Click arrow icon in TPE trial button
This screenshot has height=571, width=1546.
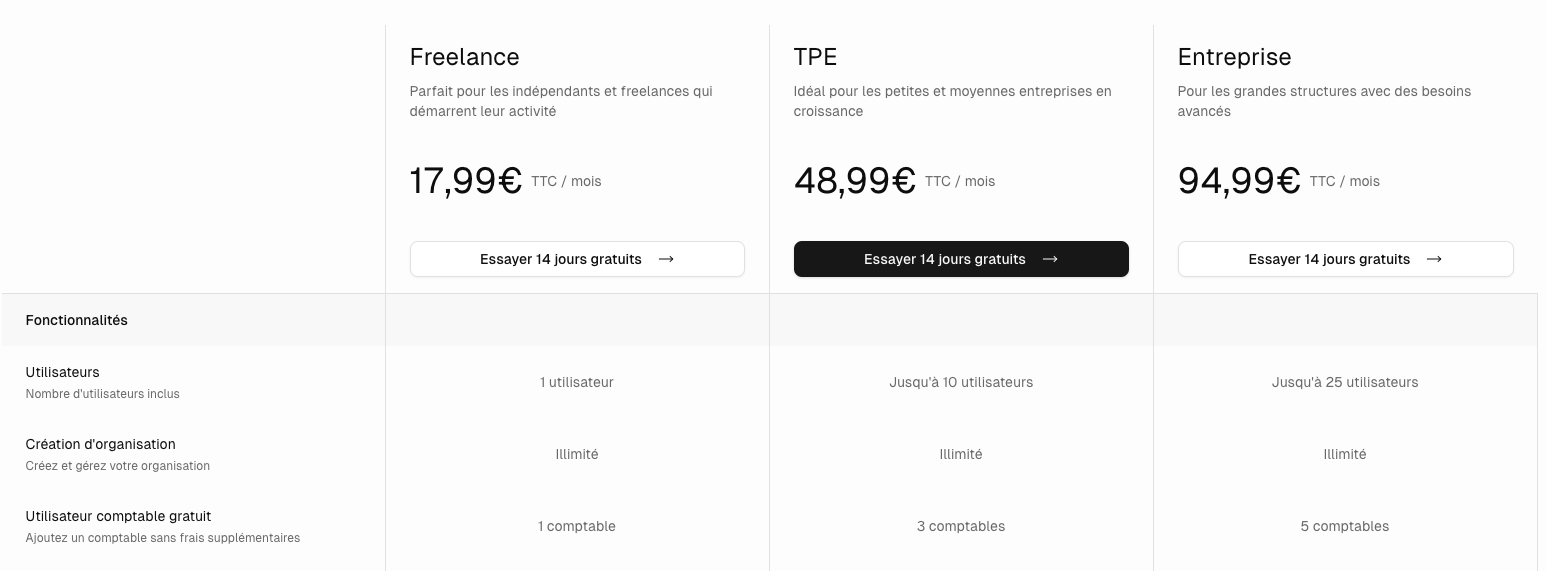click(1050, 259)
